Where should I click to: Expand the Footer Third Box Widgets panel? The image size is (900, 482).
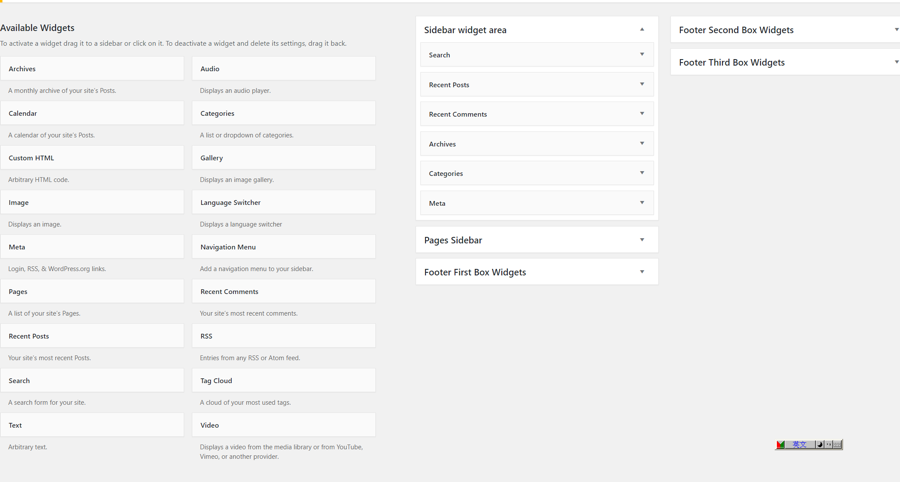coord(895,62)
